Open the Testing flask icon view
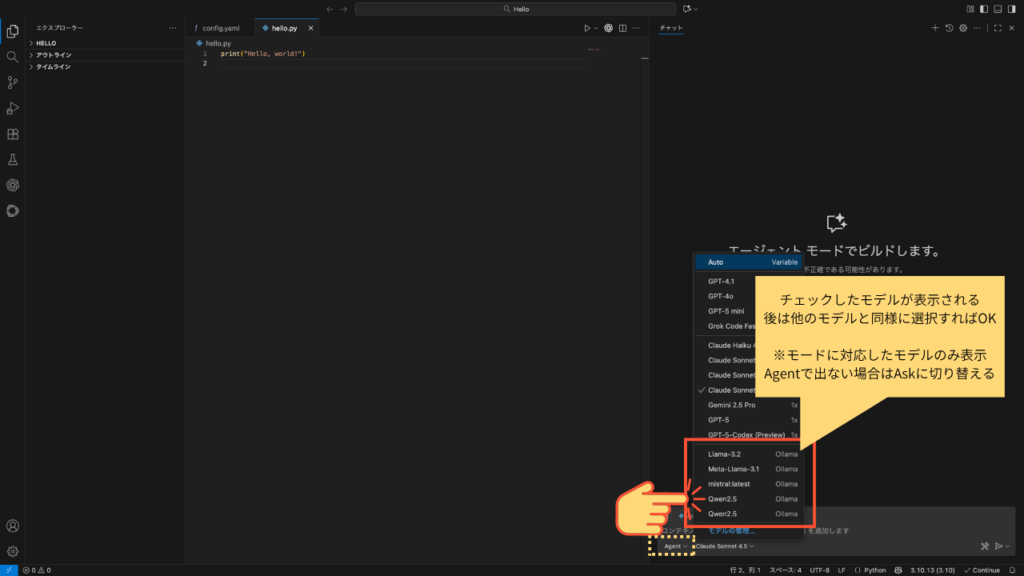The image size is (1024, 576). [13, 159]
